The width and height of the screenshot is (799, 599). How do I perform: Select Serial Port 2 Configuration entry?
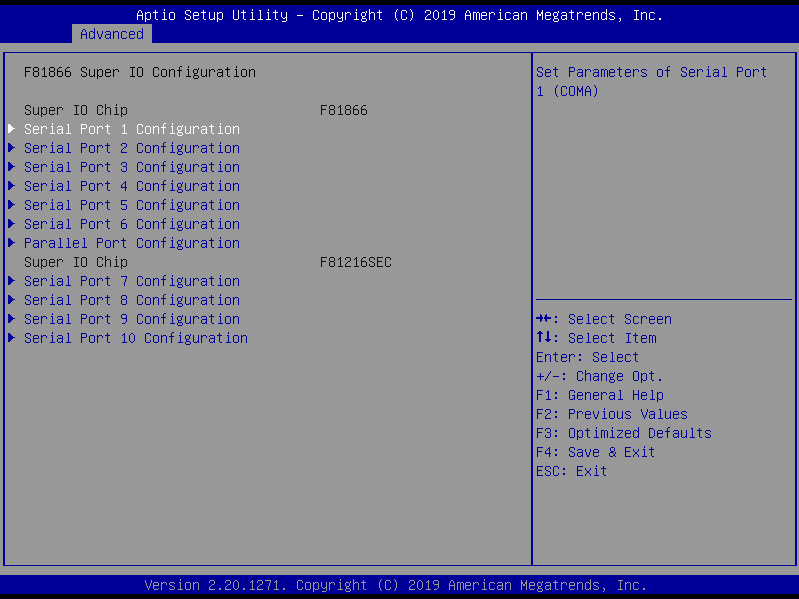pyautogui.click(x=132, y=148)
